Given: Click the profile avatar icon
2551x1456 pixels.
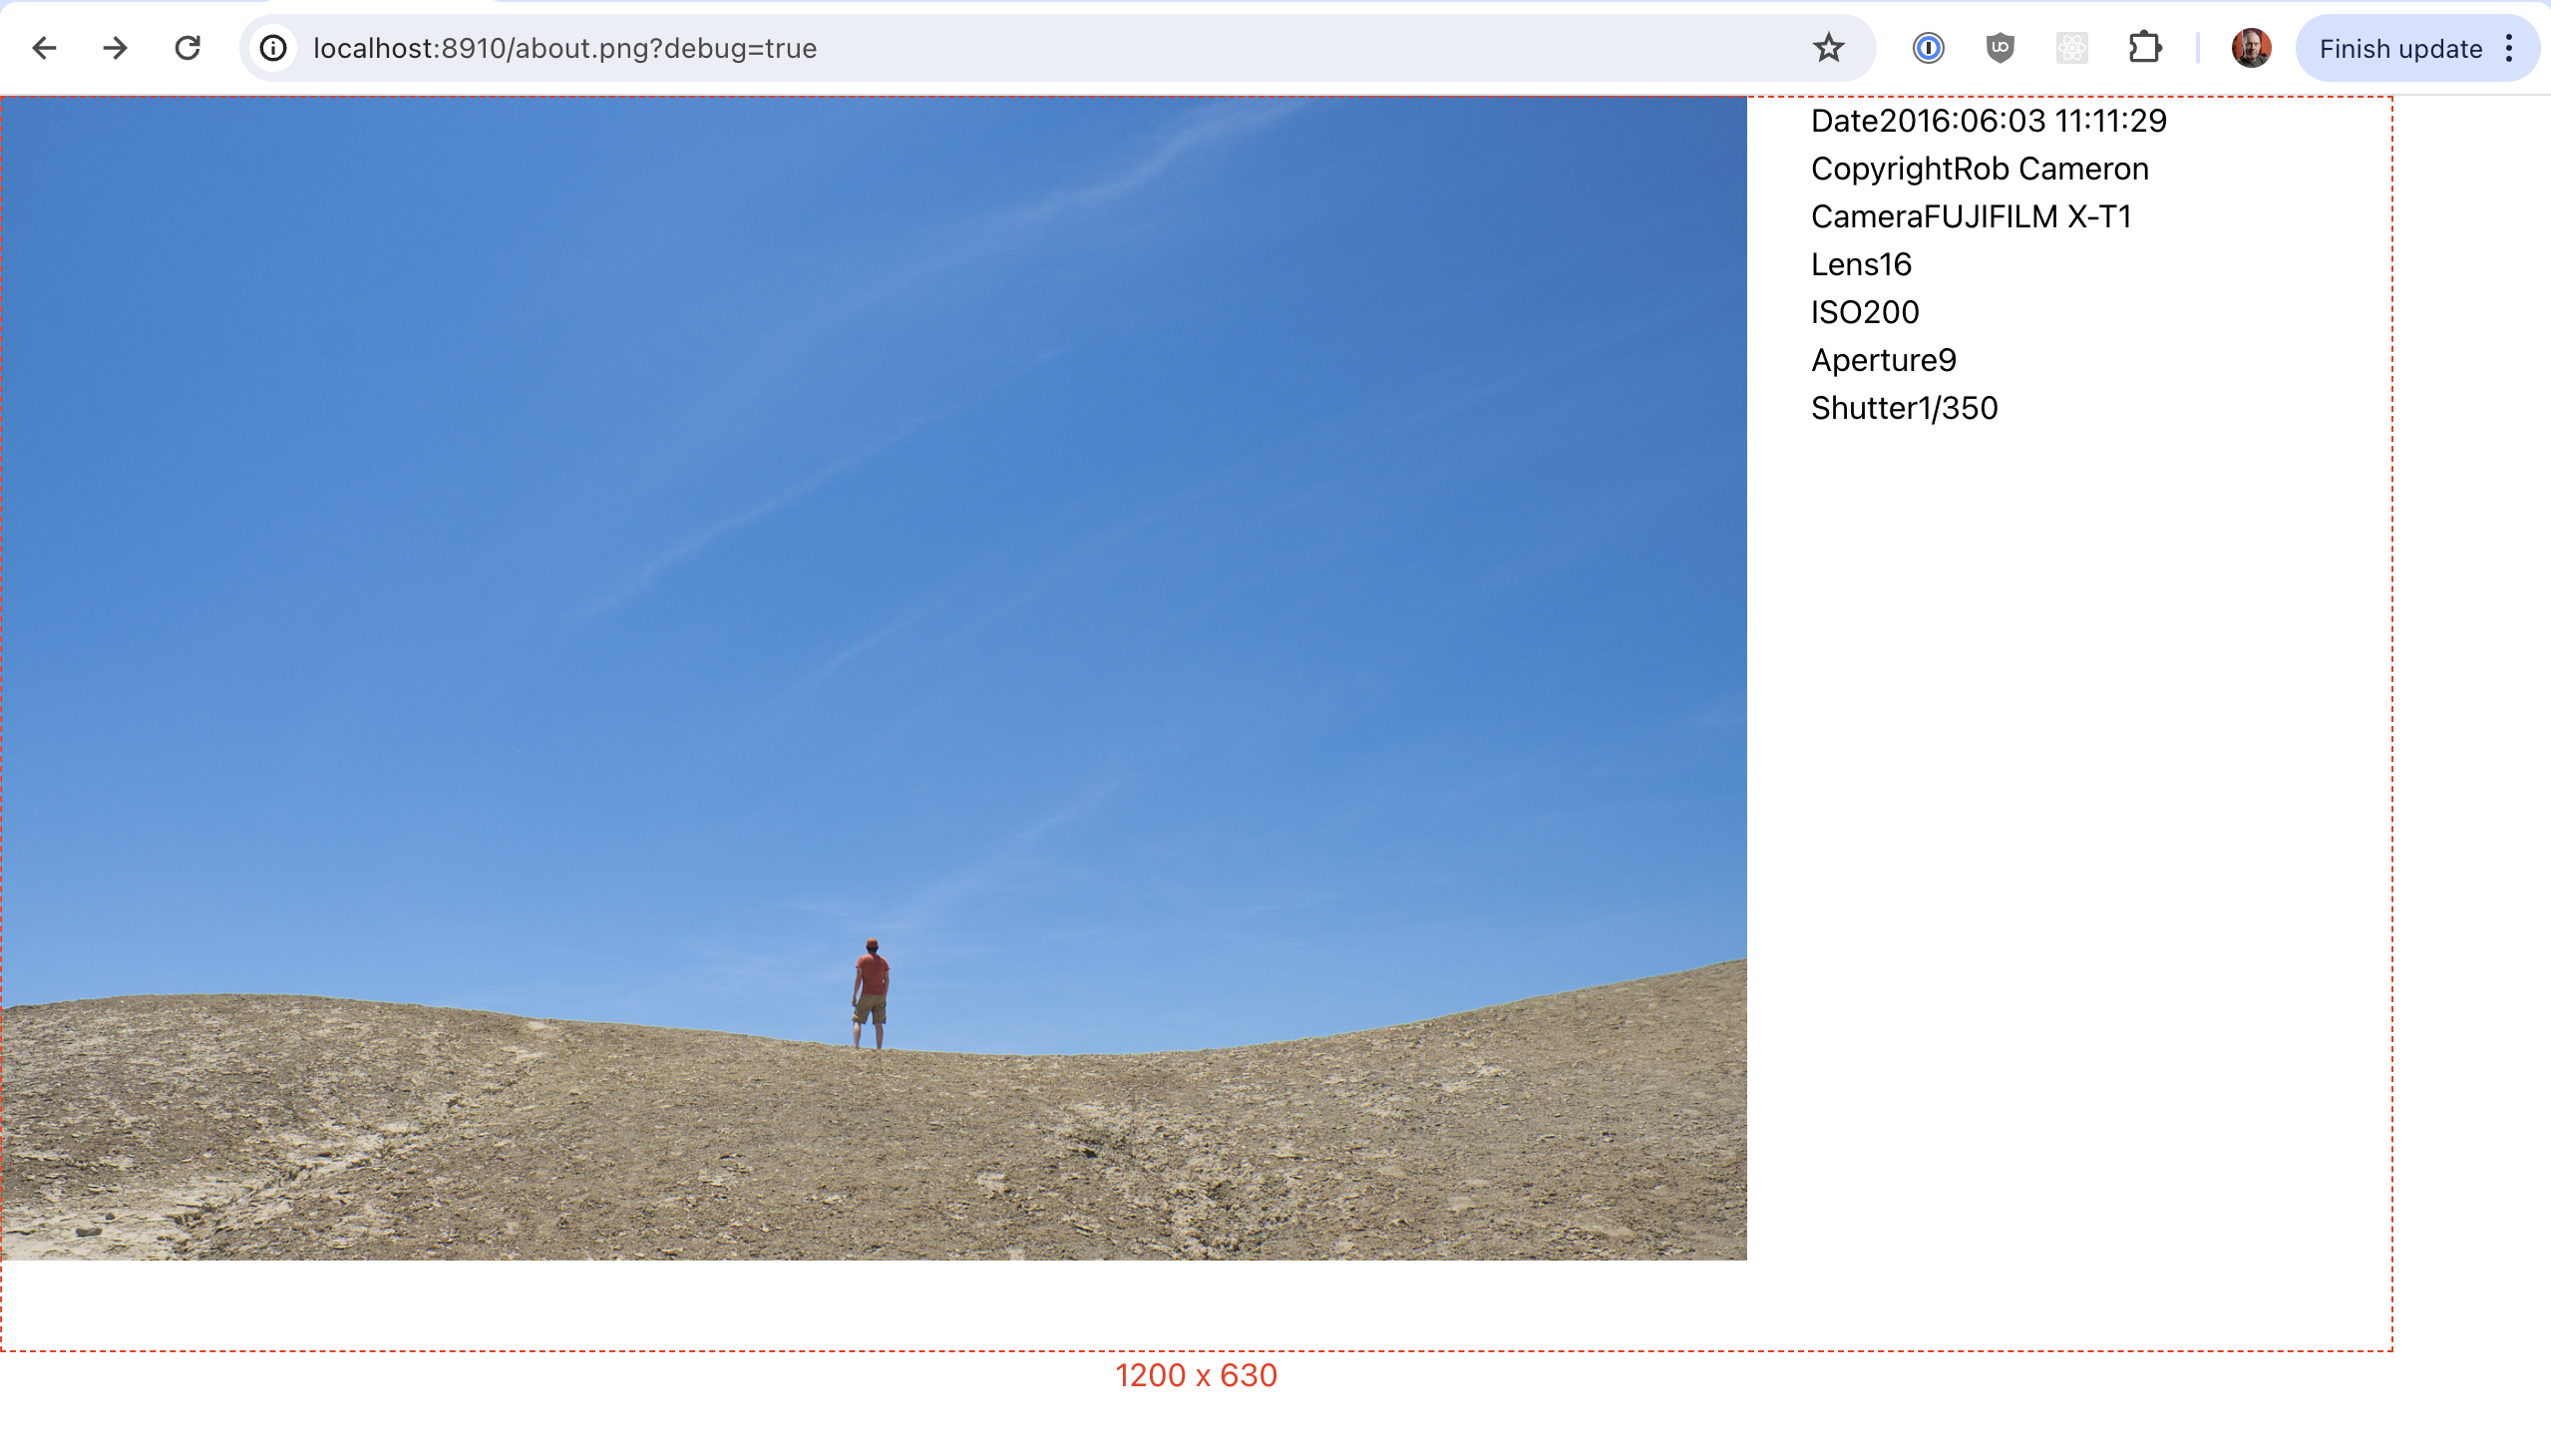Looking at the screenshot, I should [x=2252, y=47].
